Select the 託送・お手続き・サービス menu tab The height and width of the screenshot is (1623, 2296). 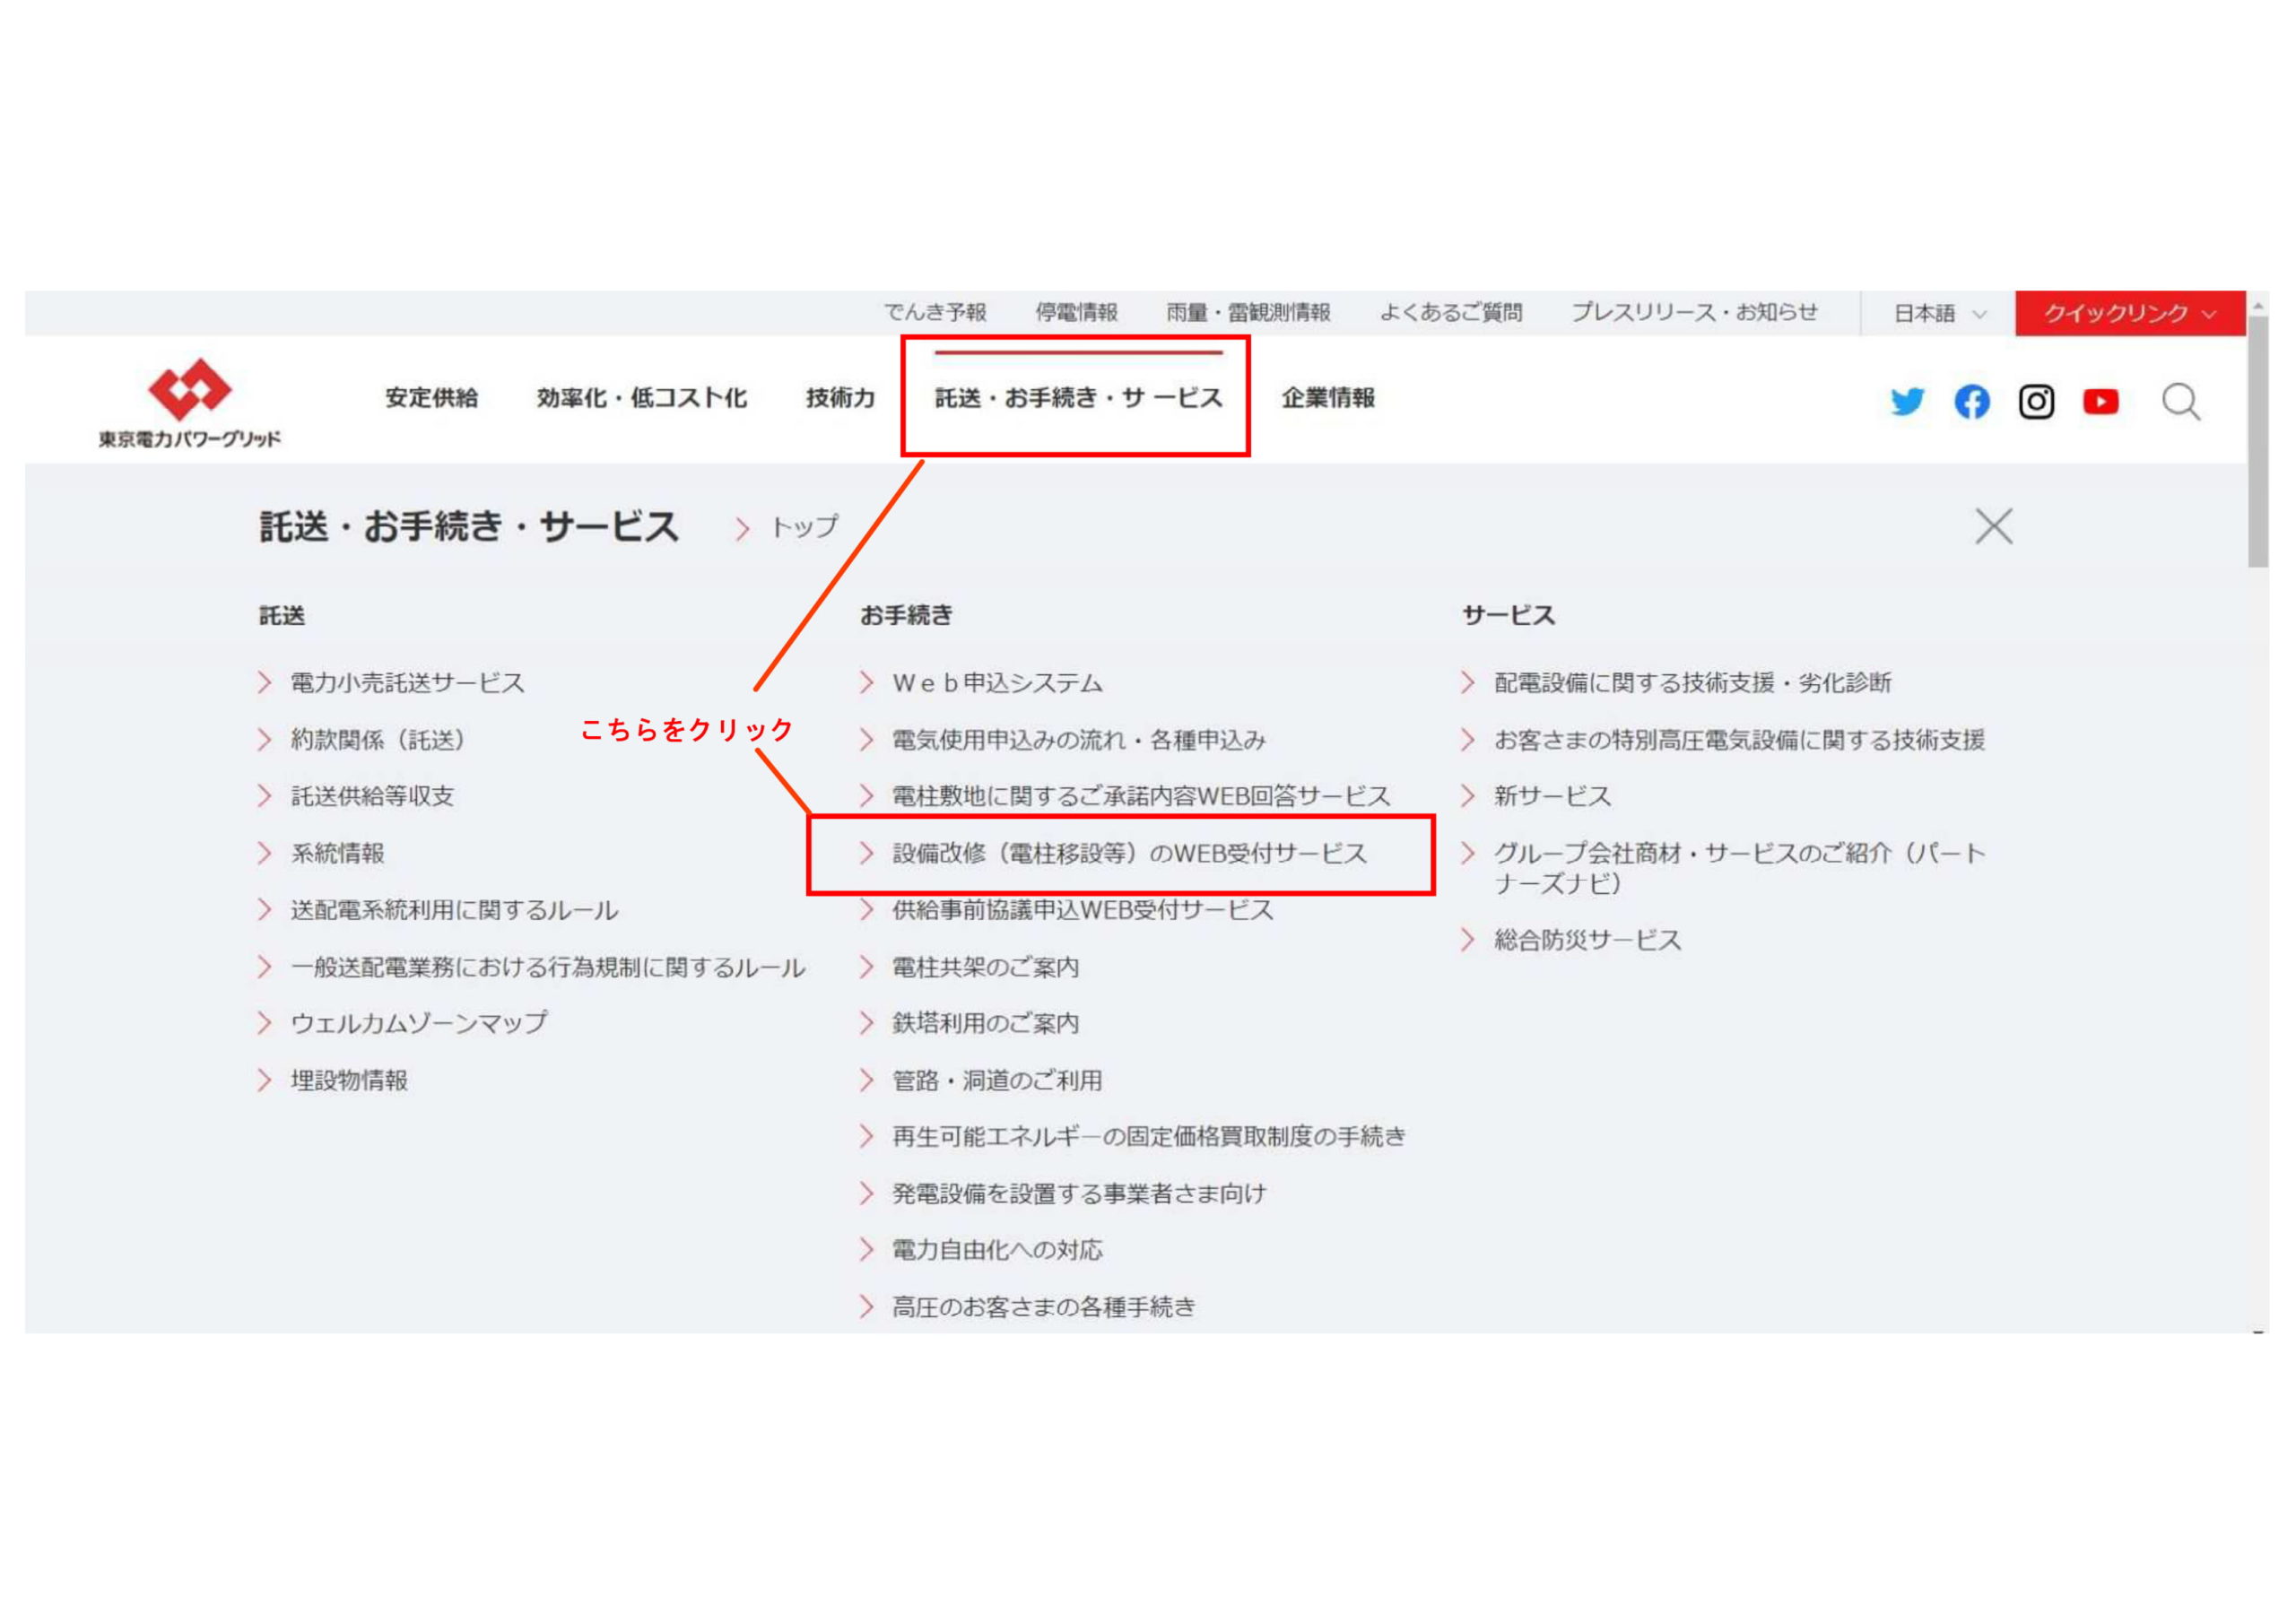coord(1078,398)
